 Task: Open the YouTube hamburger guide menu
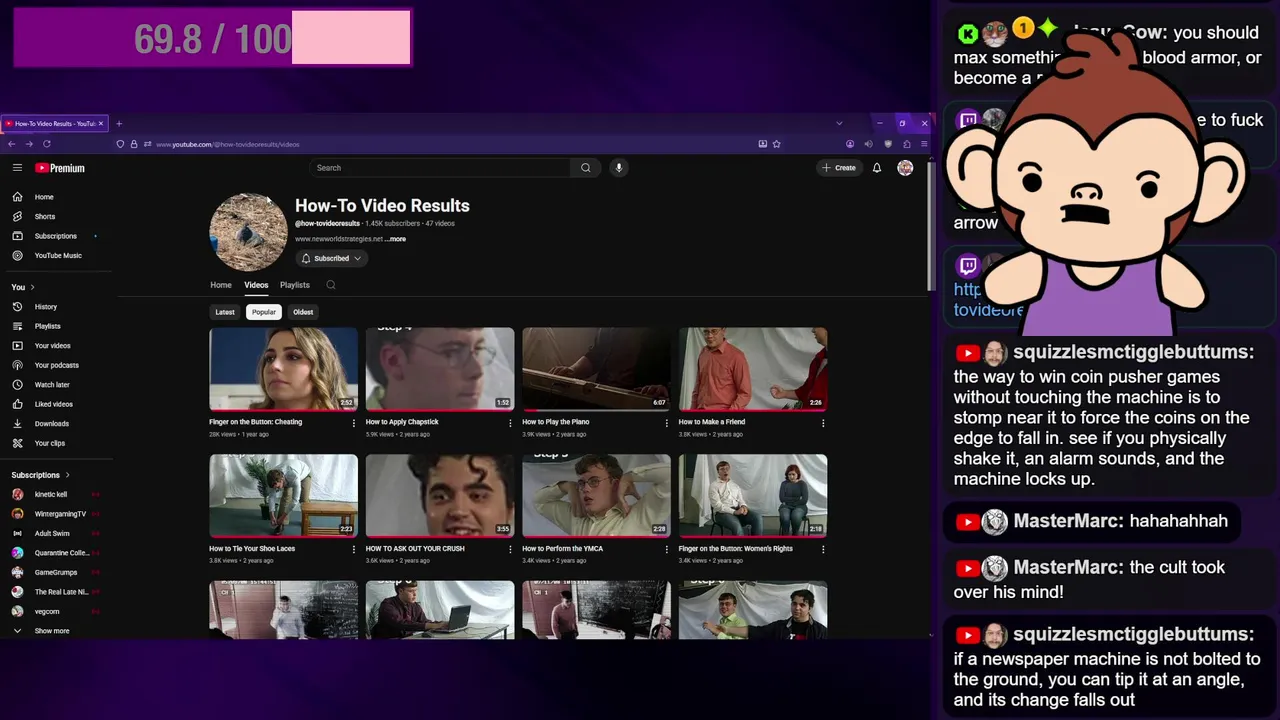coord(17,168)
